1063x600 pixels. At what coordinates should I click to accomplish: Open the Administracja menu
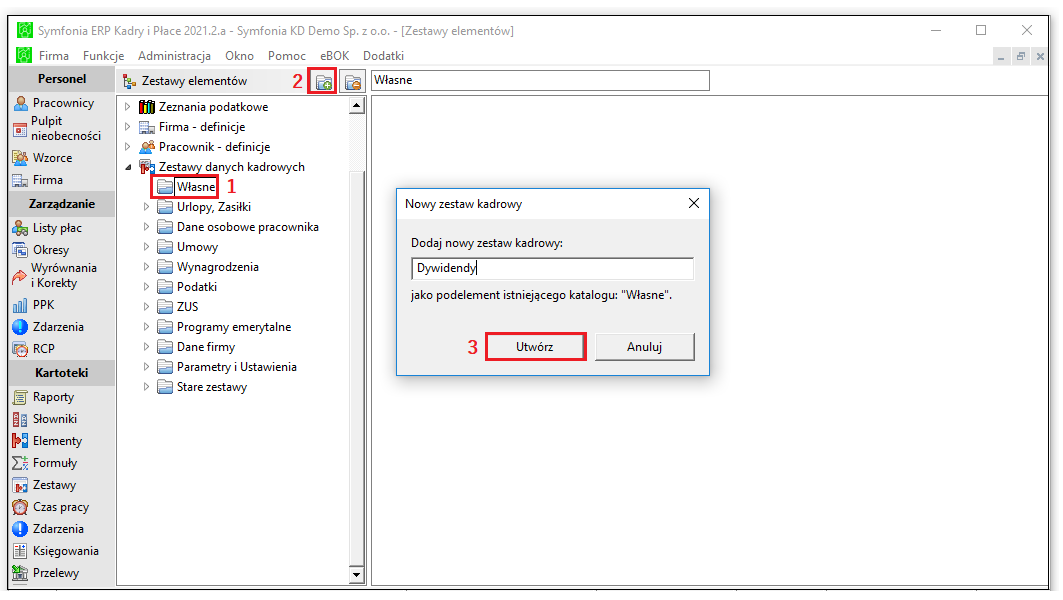(x=174, y=56)
